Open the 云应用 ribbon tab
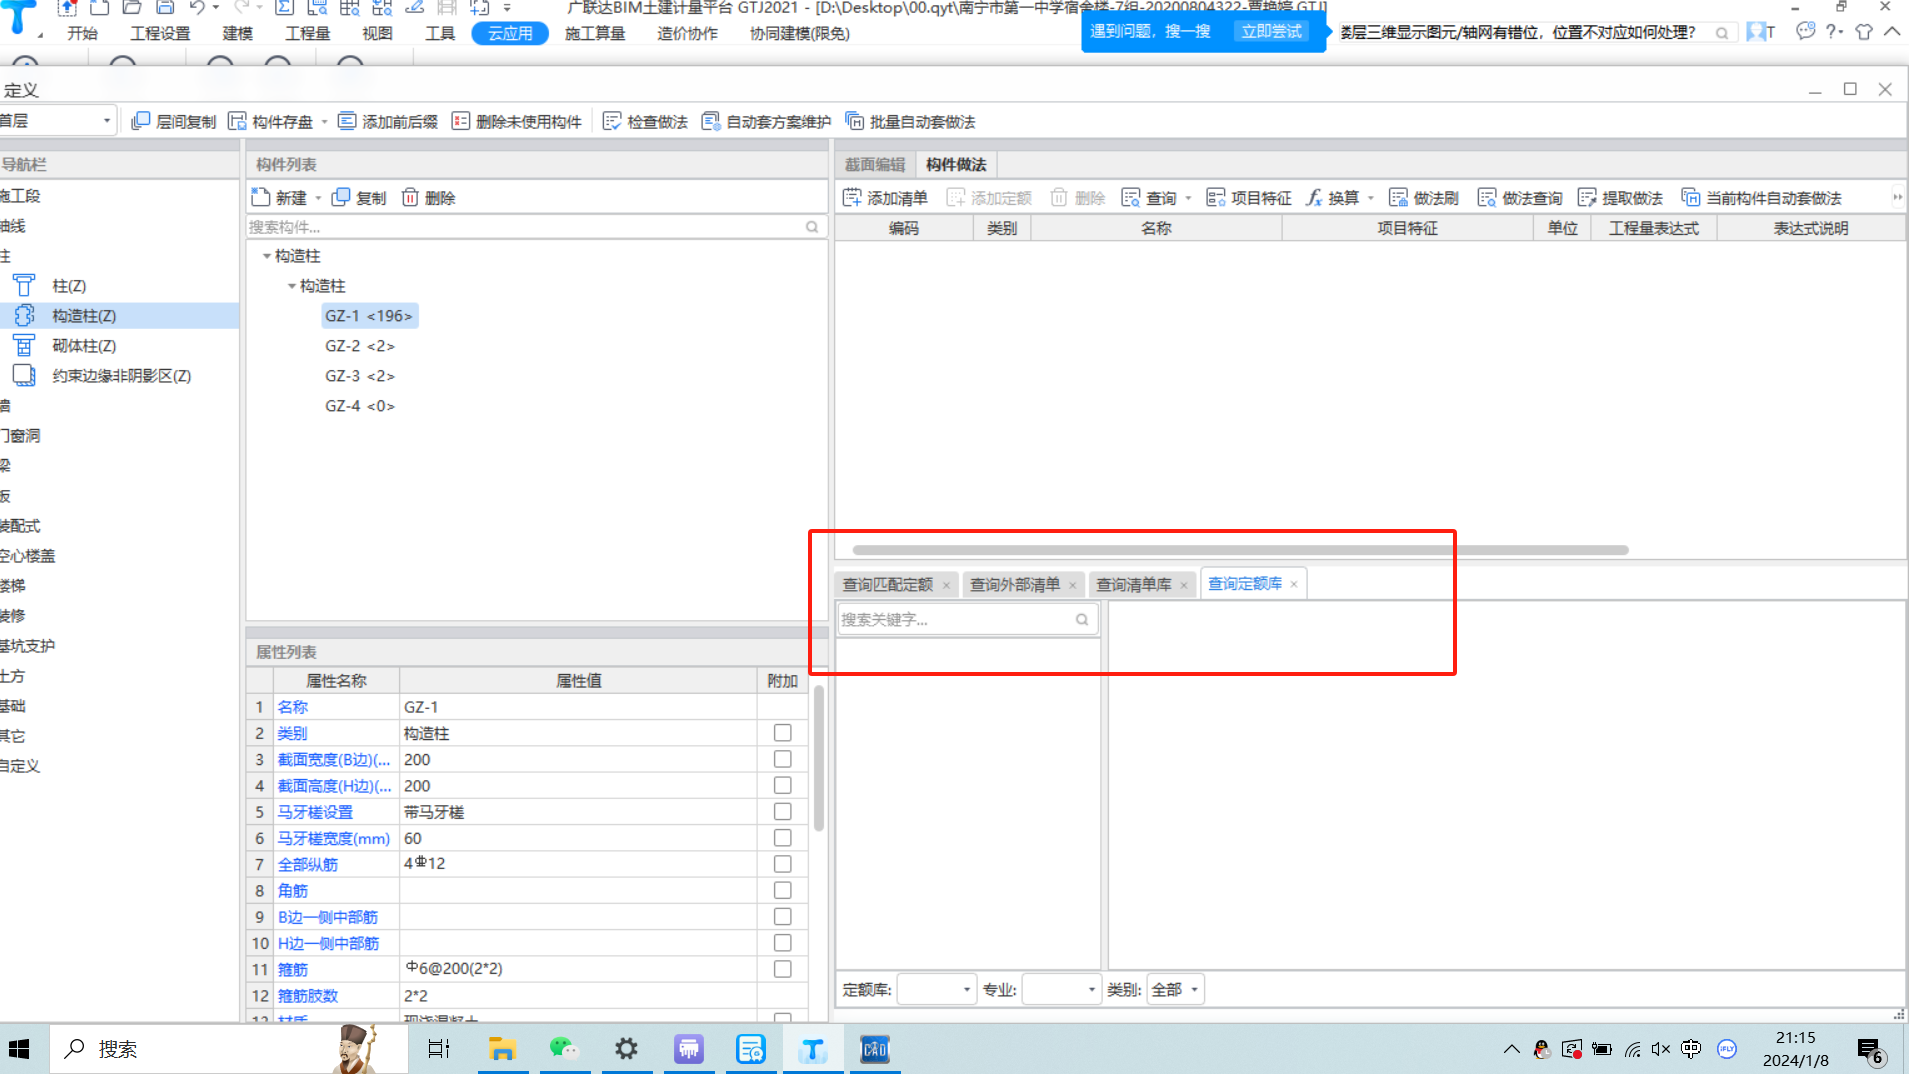Viewport: 1909px width, 1074px height. (x=510, y=33)
